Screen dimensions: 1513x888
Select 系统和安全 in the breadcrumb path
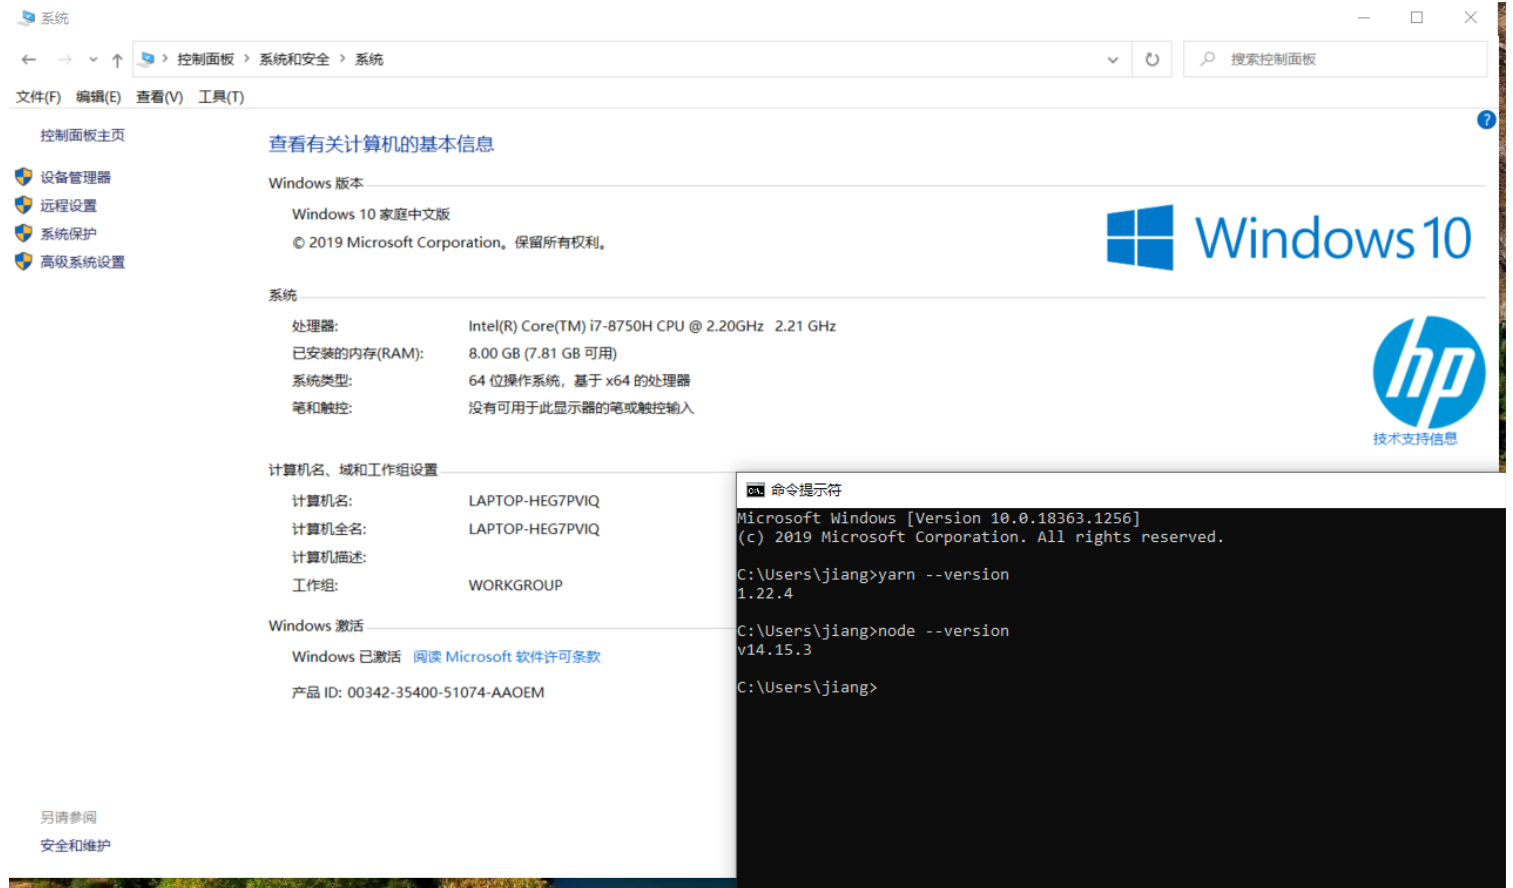coord(294,59)
